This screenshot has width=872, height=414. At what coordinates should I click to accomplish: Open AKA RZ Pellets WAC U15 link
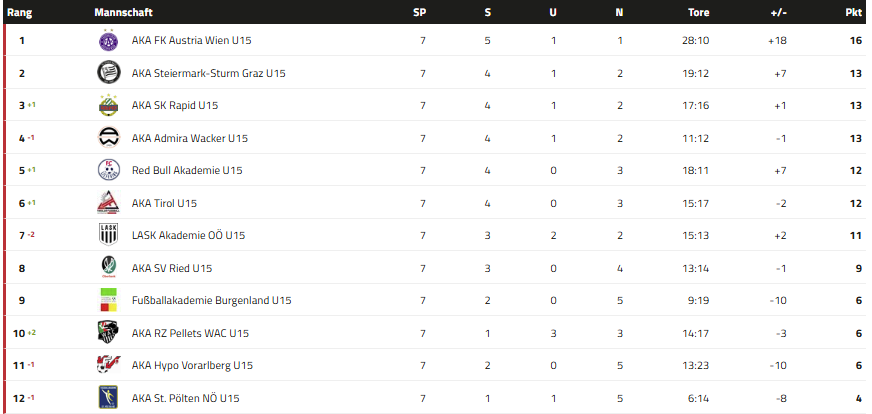click(190, 333)
